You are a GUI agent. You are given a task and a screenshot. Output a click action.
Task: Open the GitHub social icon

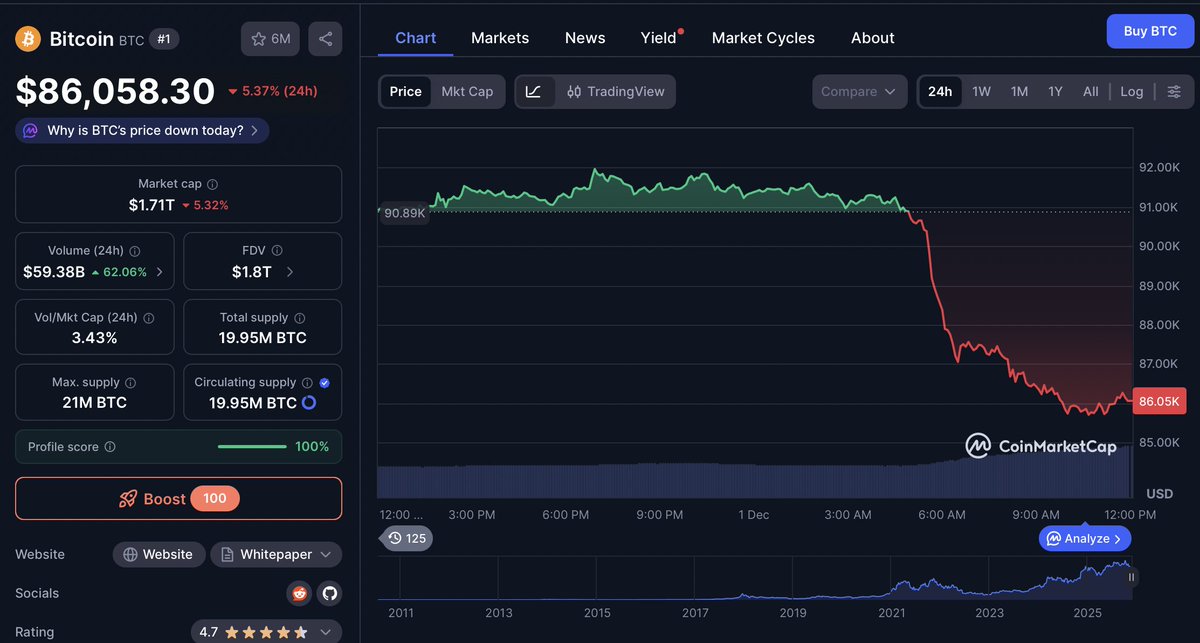330,594
